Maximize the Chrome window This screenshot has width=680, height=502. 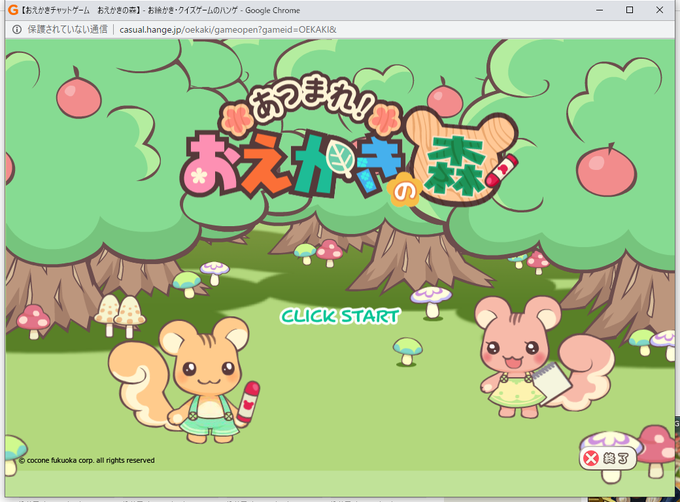pyautogui.click(x=629, y=10)
